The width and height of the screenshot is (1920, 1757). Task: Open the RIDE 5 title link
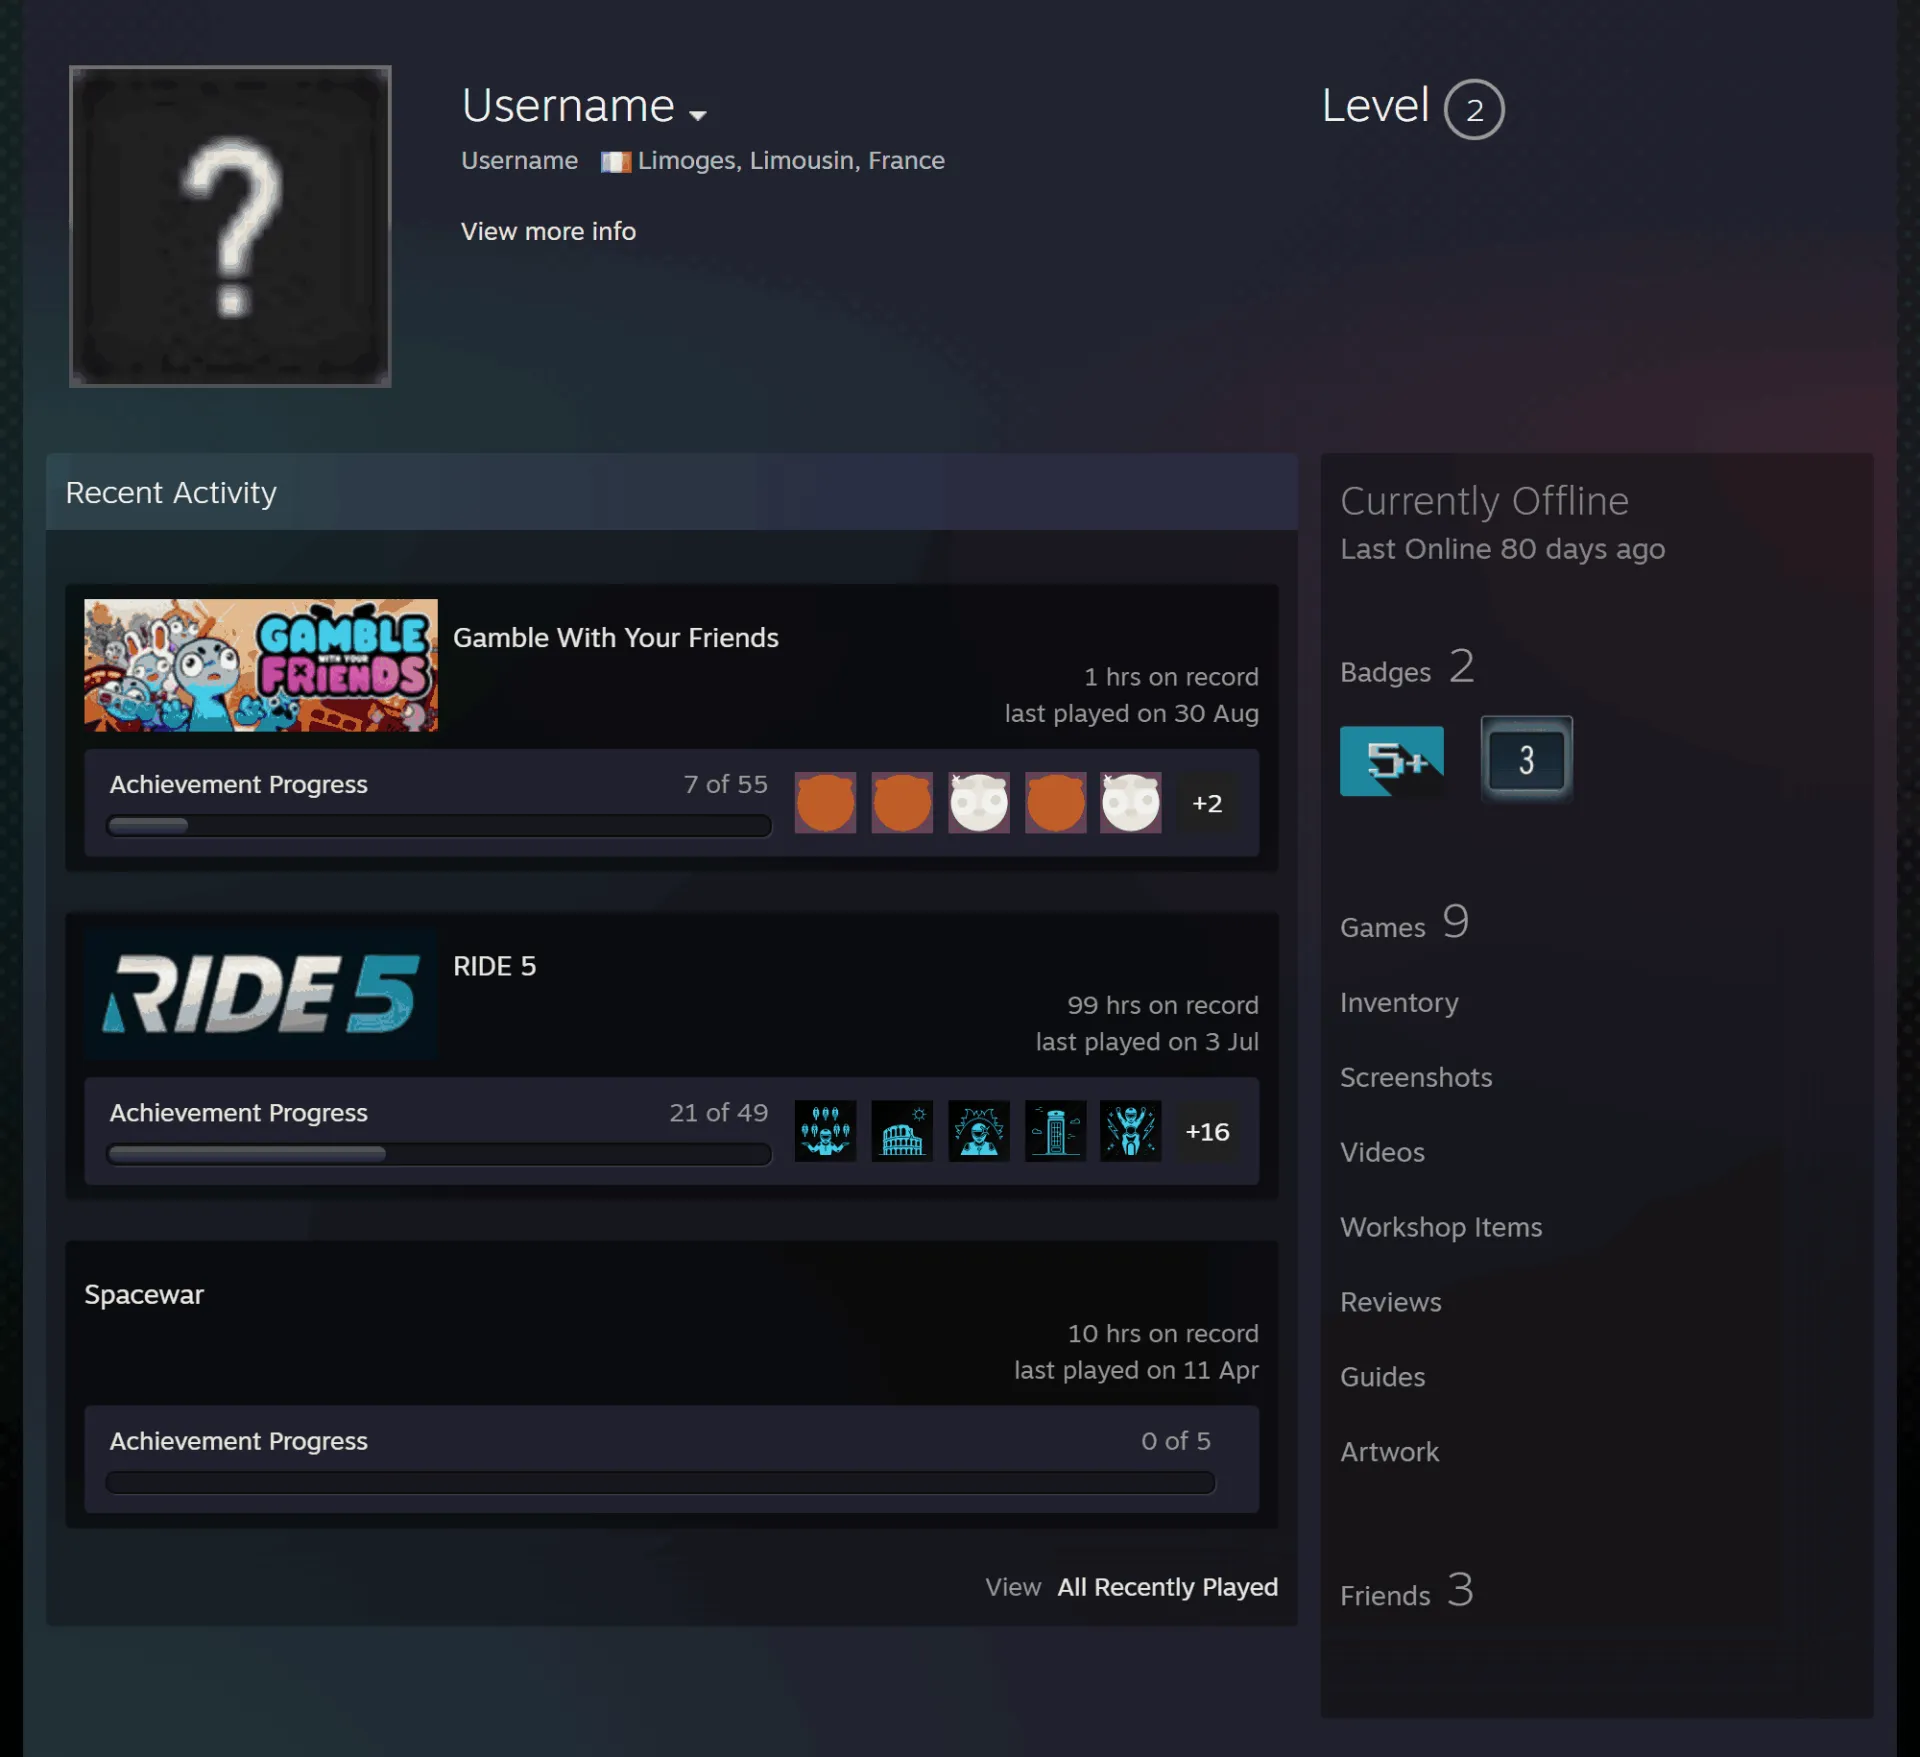tap(494, 966)
